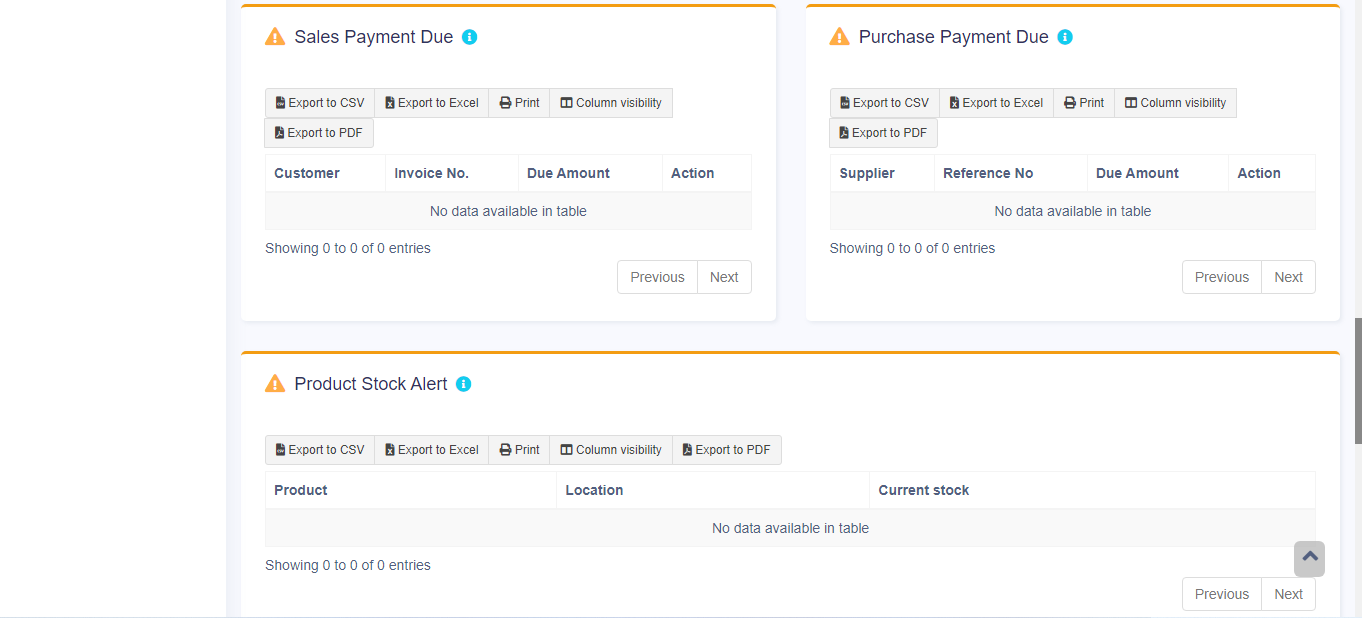Open Column visibility in Sales Payment Due
This screenshot has height=618, width=1366.
click(x=611, y=103)
